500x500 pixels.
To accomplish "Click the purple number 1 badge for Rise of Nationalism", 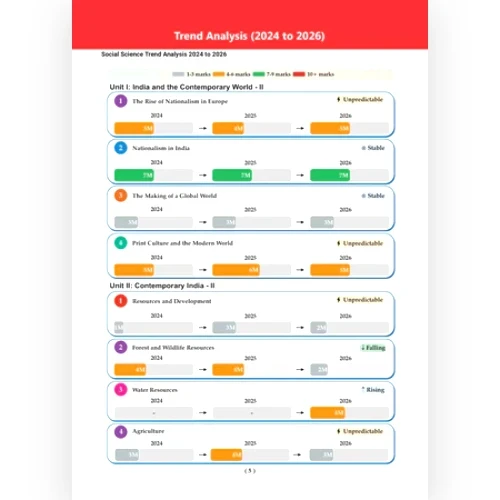I will tap(121, 101).
